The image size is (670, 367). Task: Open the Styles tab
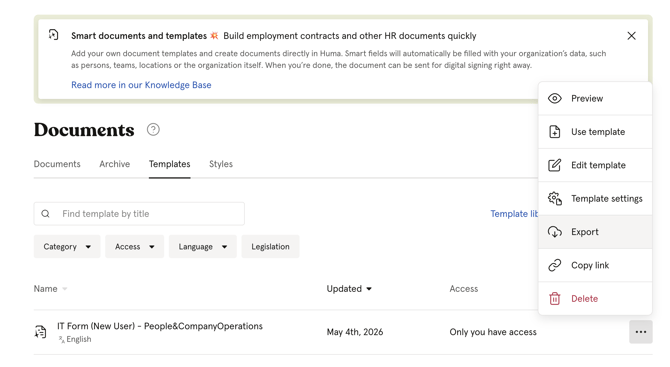[221, 164]
